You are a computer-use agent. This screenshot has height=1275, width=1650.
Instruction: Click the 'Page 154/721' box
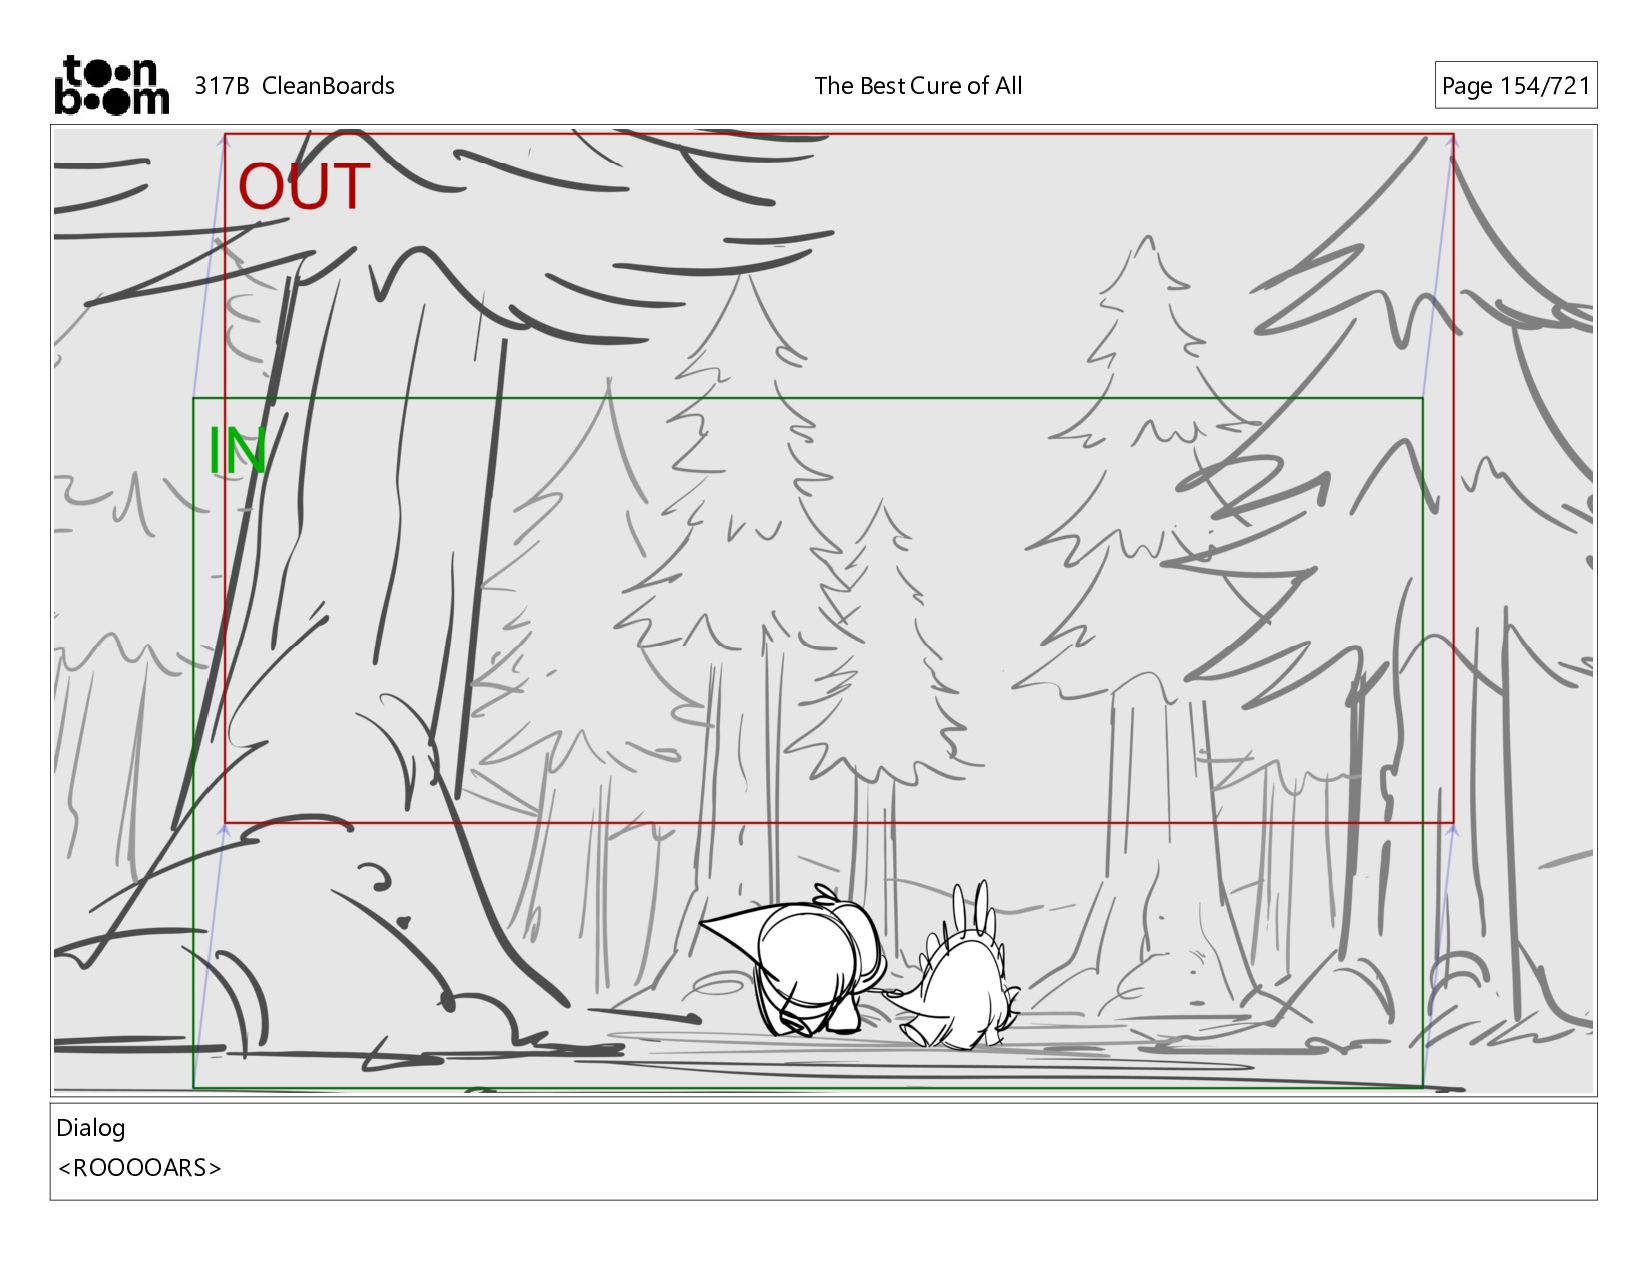tap(1515, 86)
